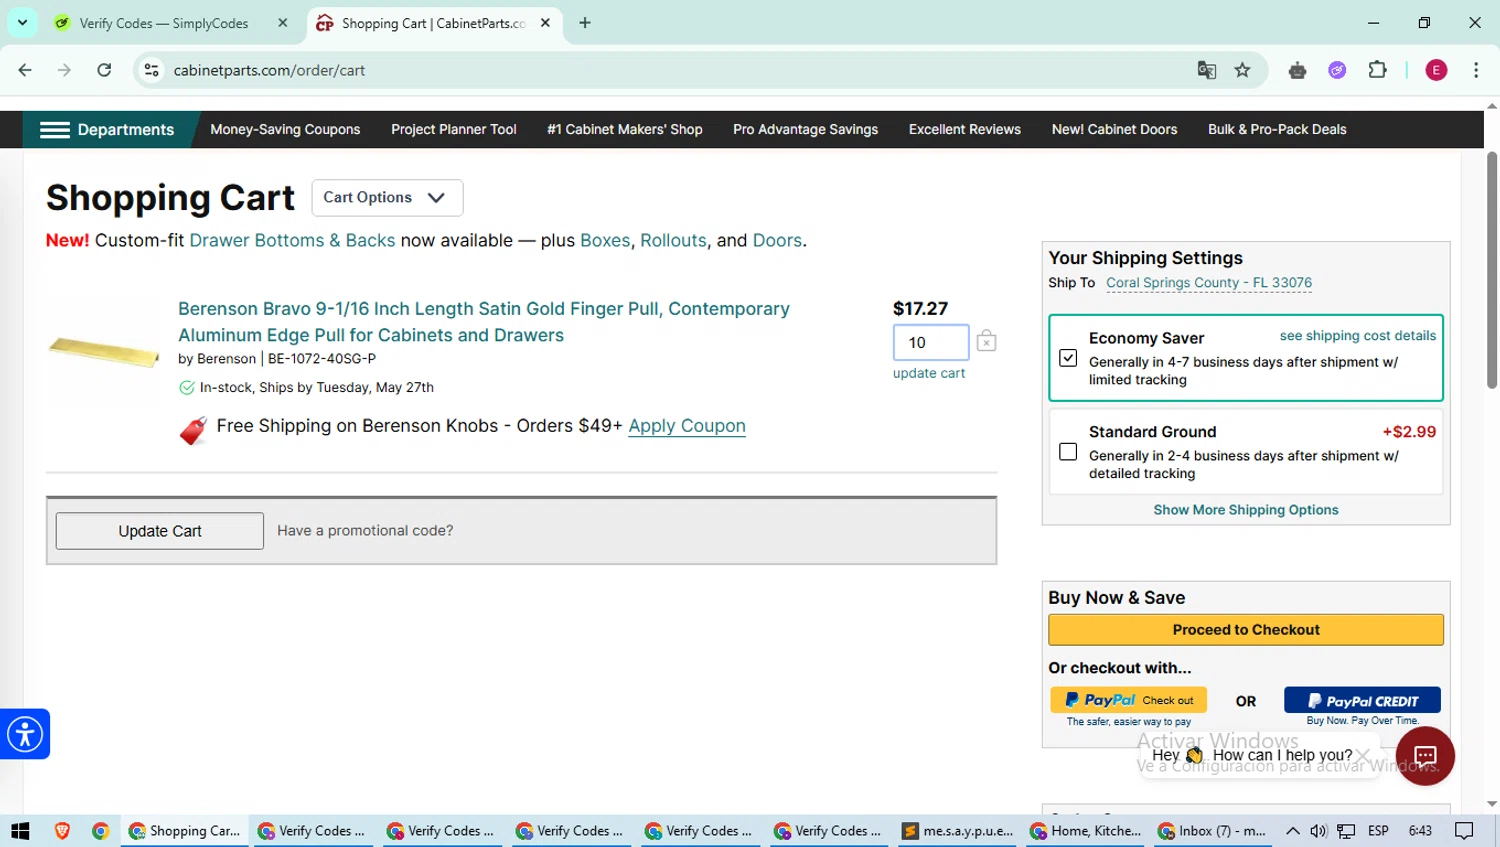Viewport: 1500px width, 847px height.
Task: Open the Berenson Bravo Finger Pull product link
Action: [x=484, y=322]
